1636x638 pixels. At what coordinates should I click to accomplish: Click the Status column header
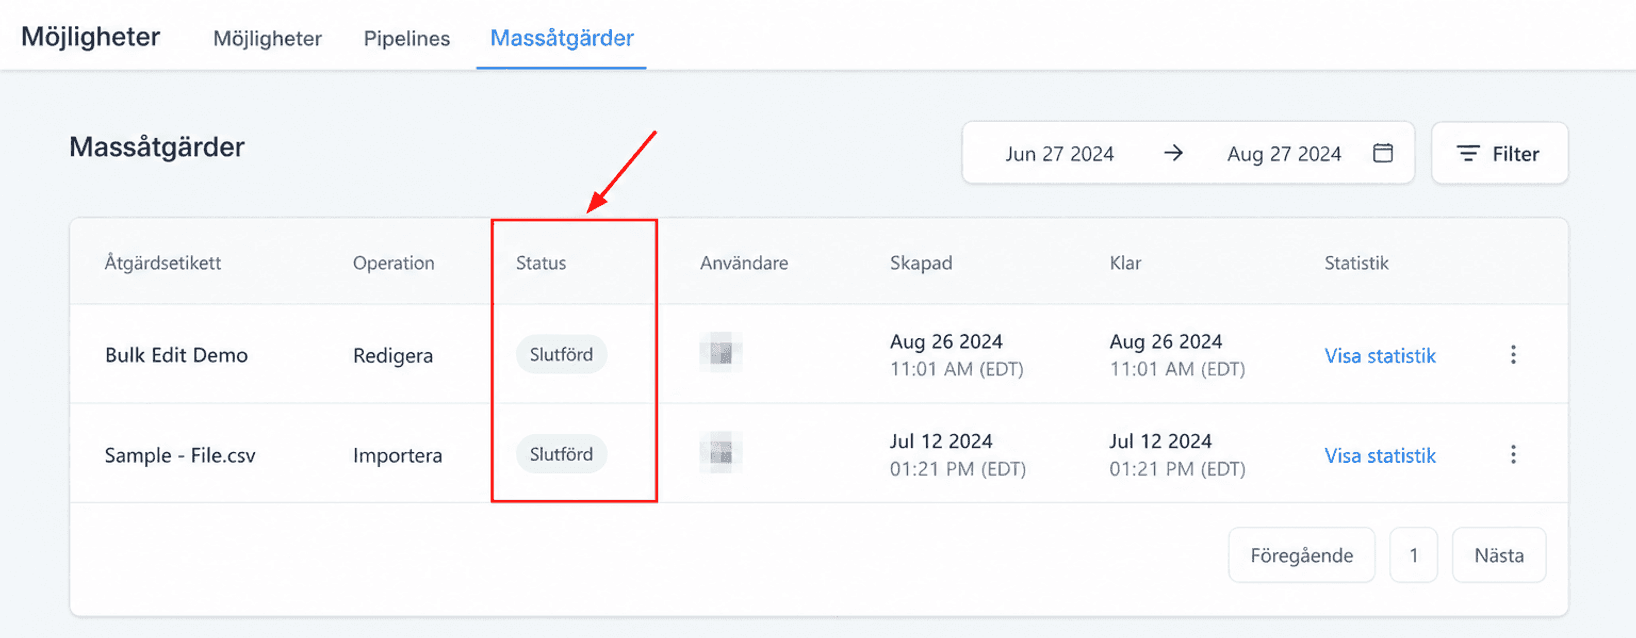click(541, 263)
